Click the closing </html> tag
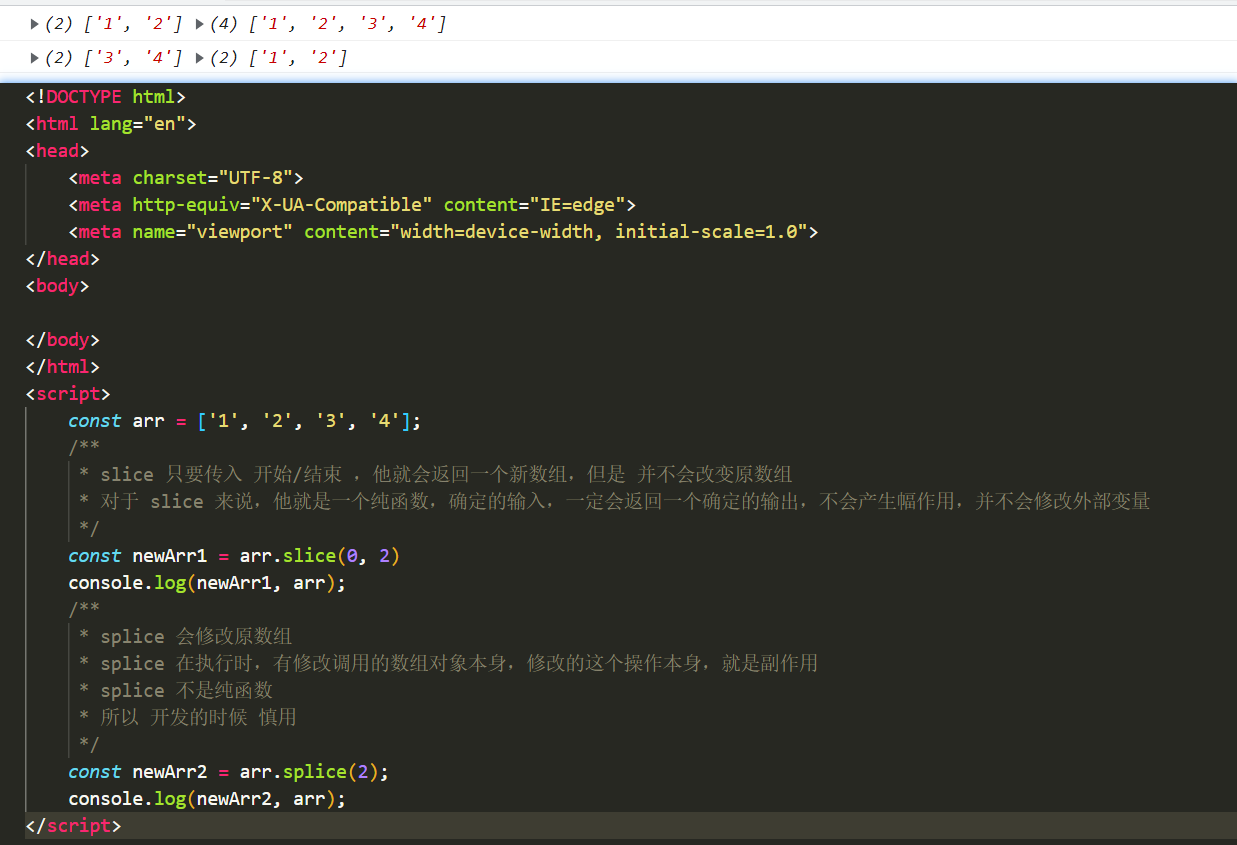This screenshot has width=1237, height=845. coord(63,367)
